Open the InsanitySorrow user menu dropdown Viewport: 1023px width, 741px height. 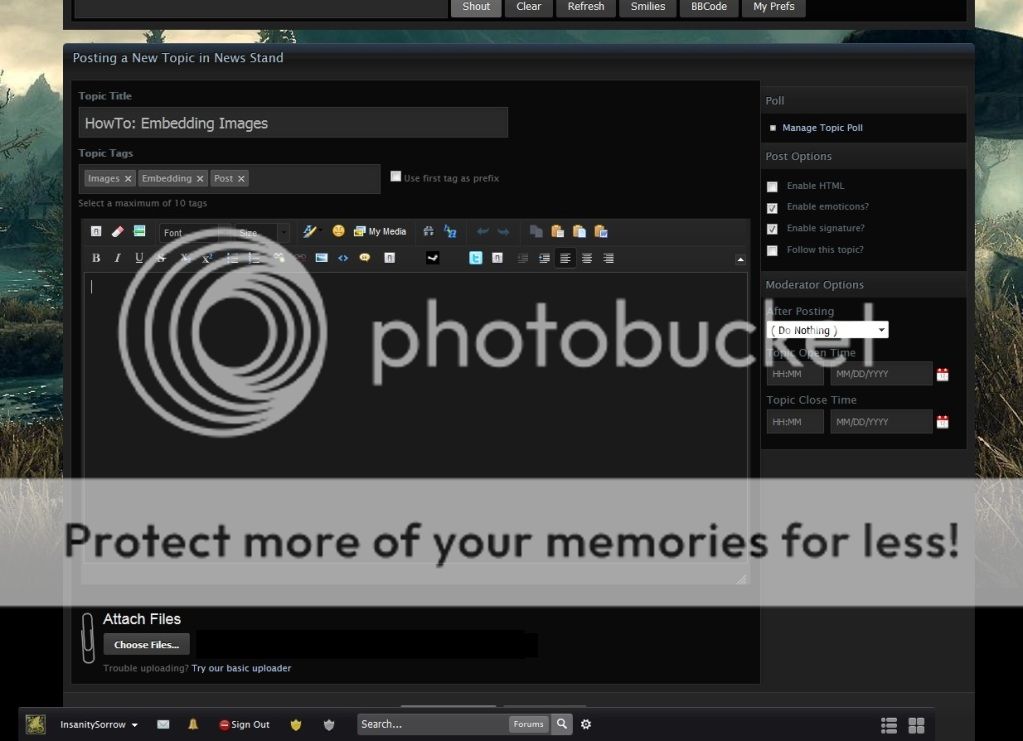point(99,724)
